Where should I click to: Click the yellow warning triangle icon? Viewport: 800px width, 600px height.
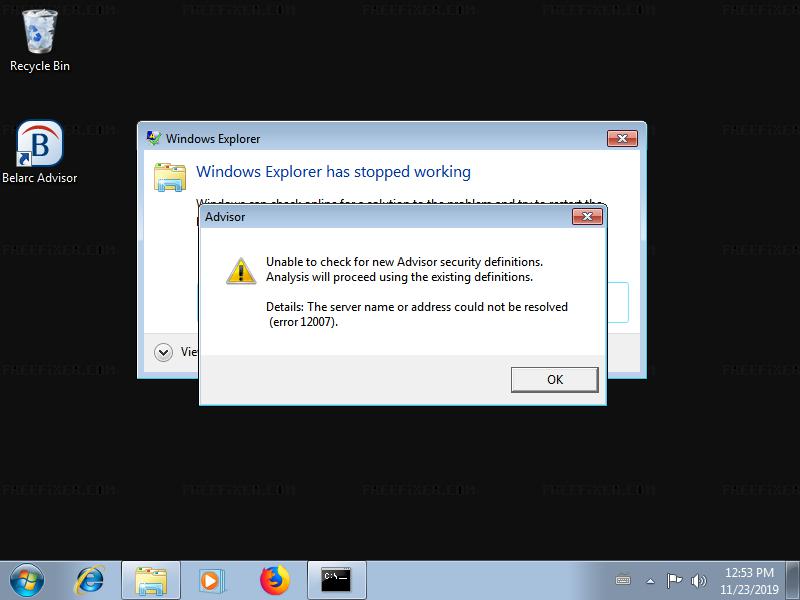[x=241, y=270]
